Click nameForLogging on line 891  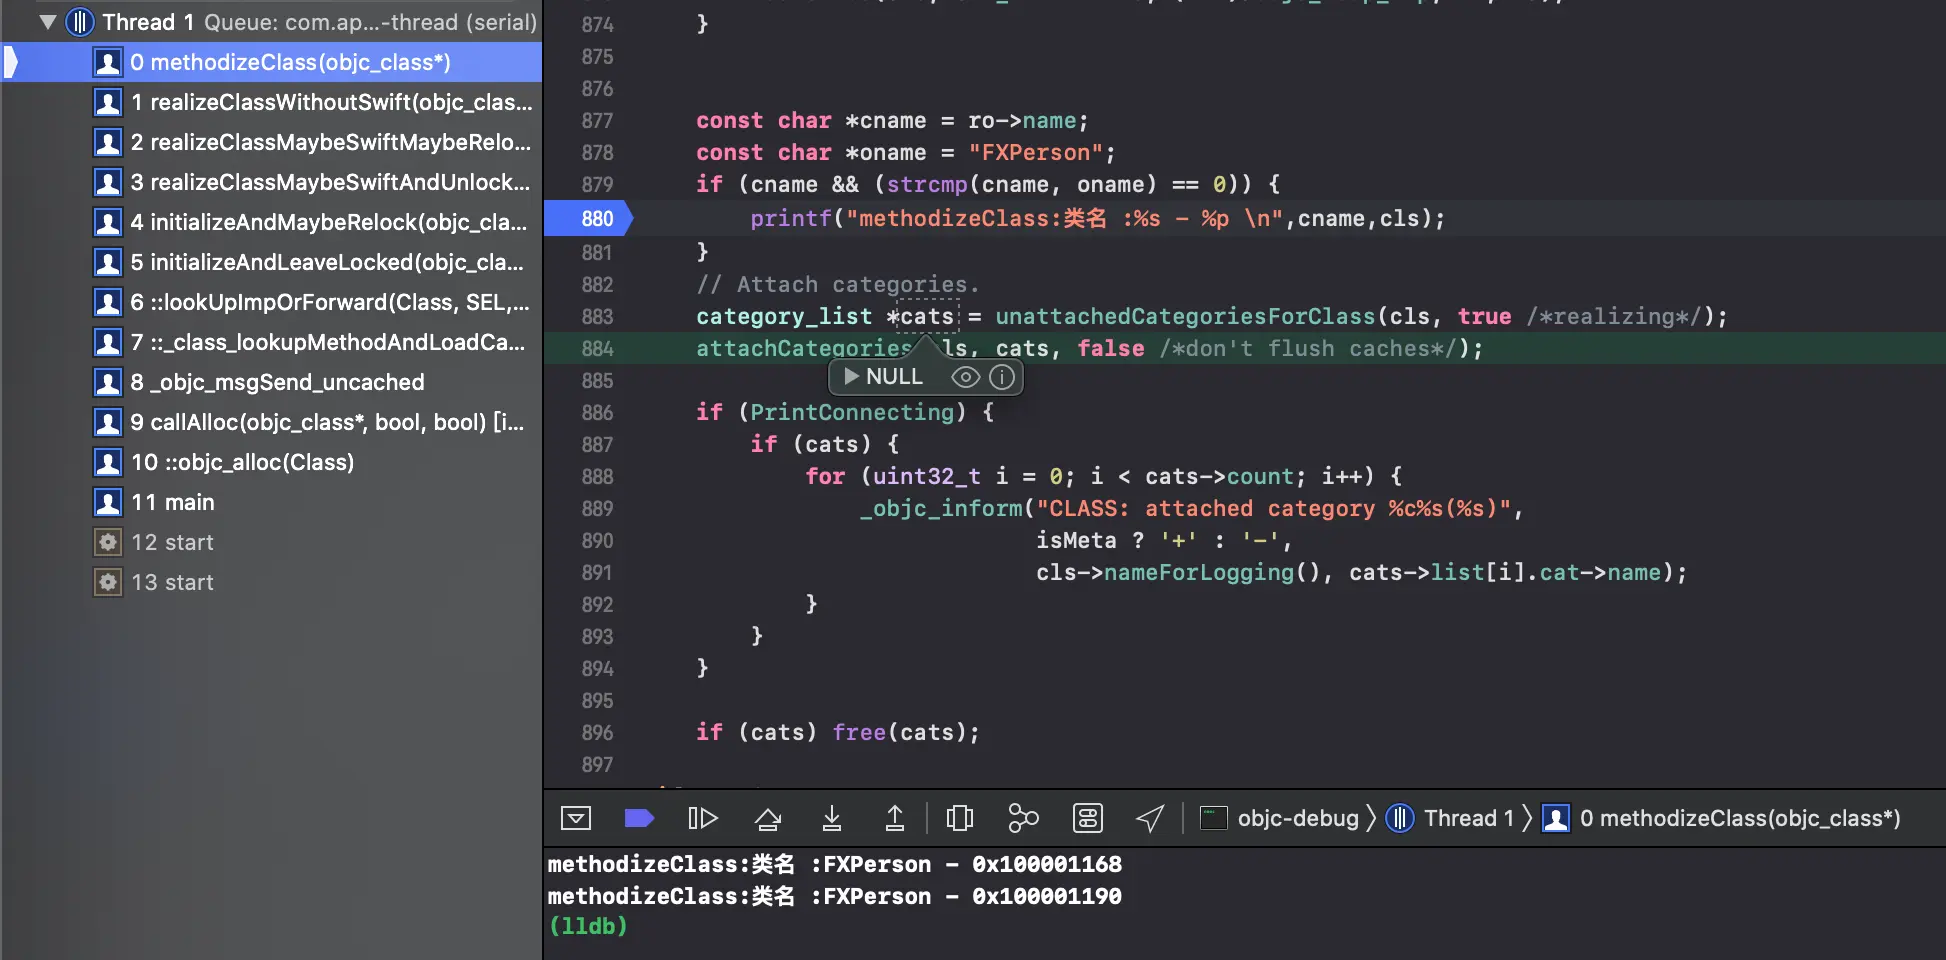coord(1199,572)
